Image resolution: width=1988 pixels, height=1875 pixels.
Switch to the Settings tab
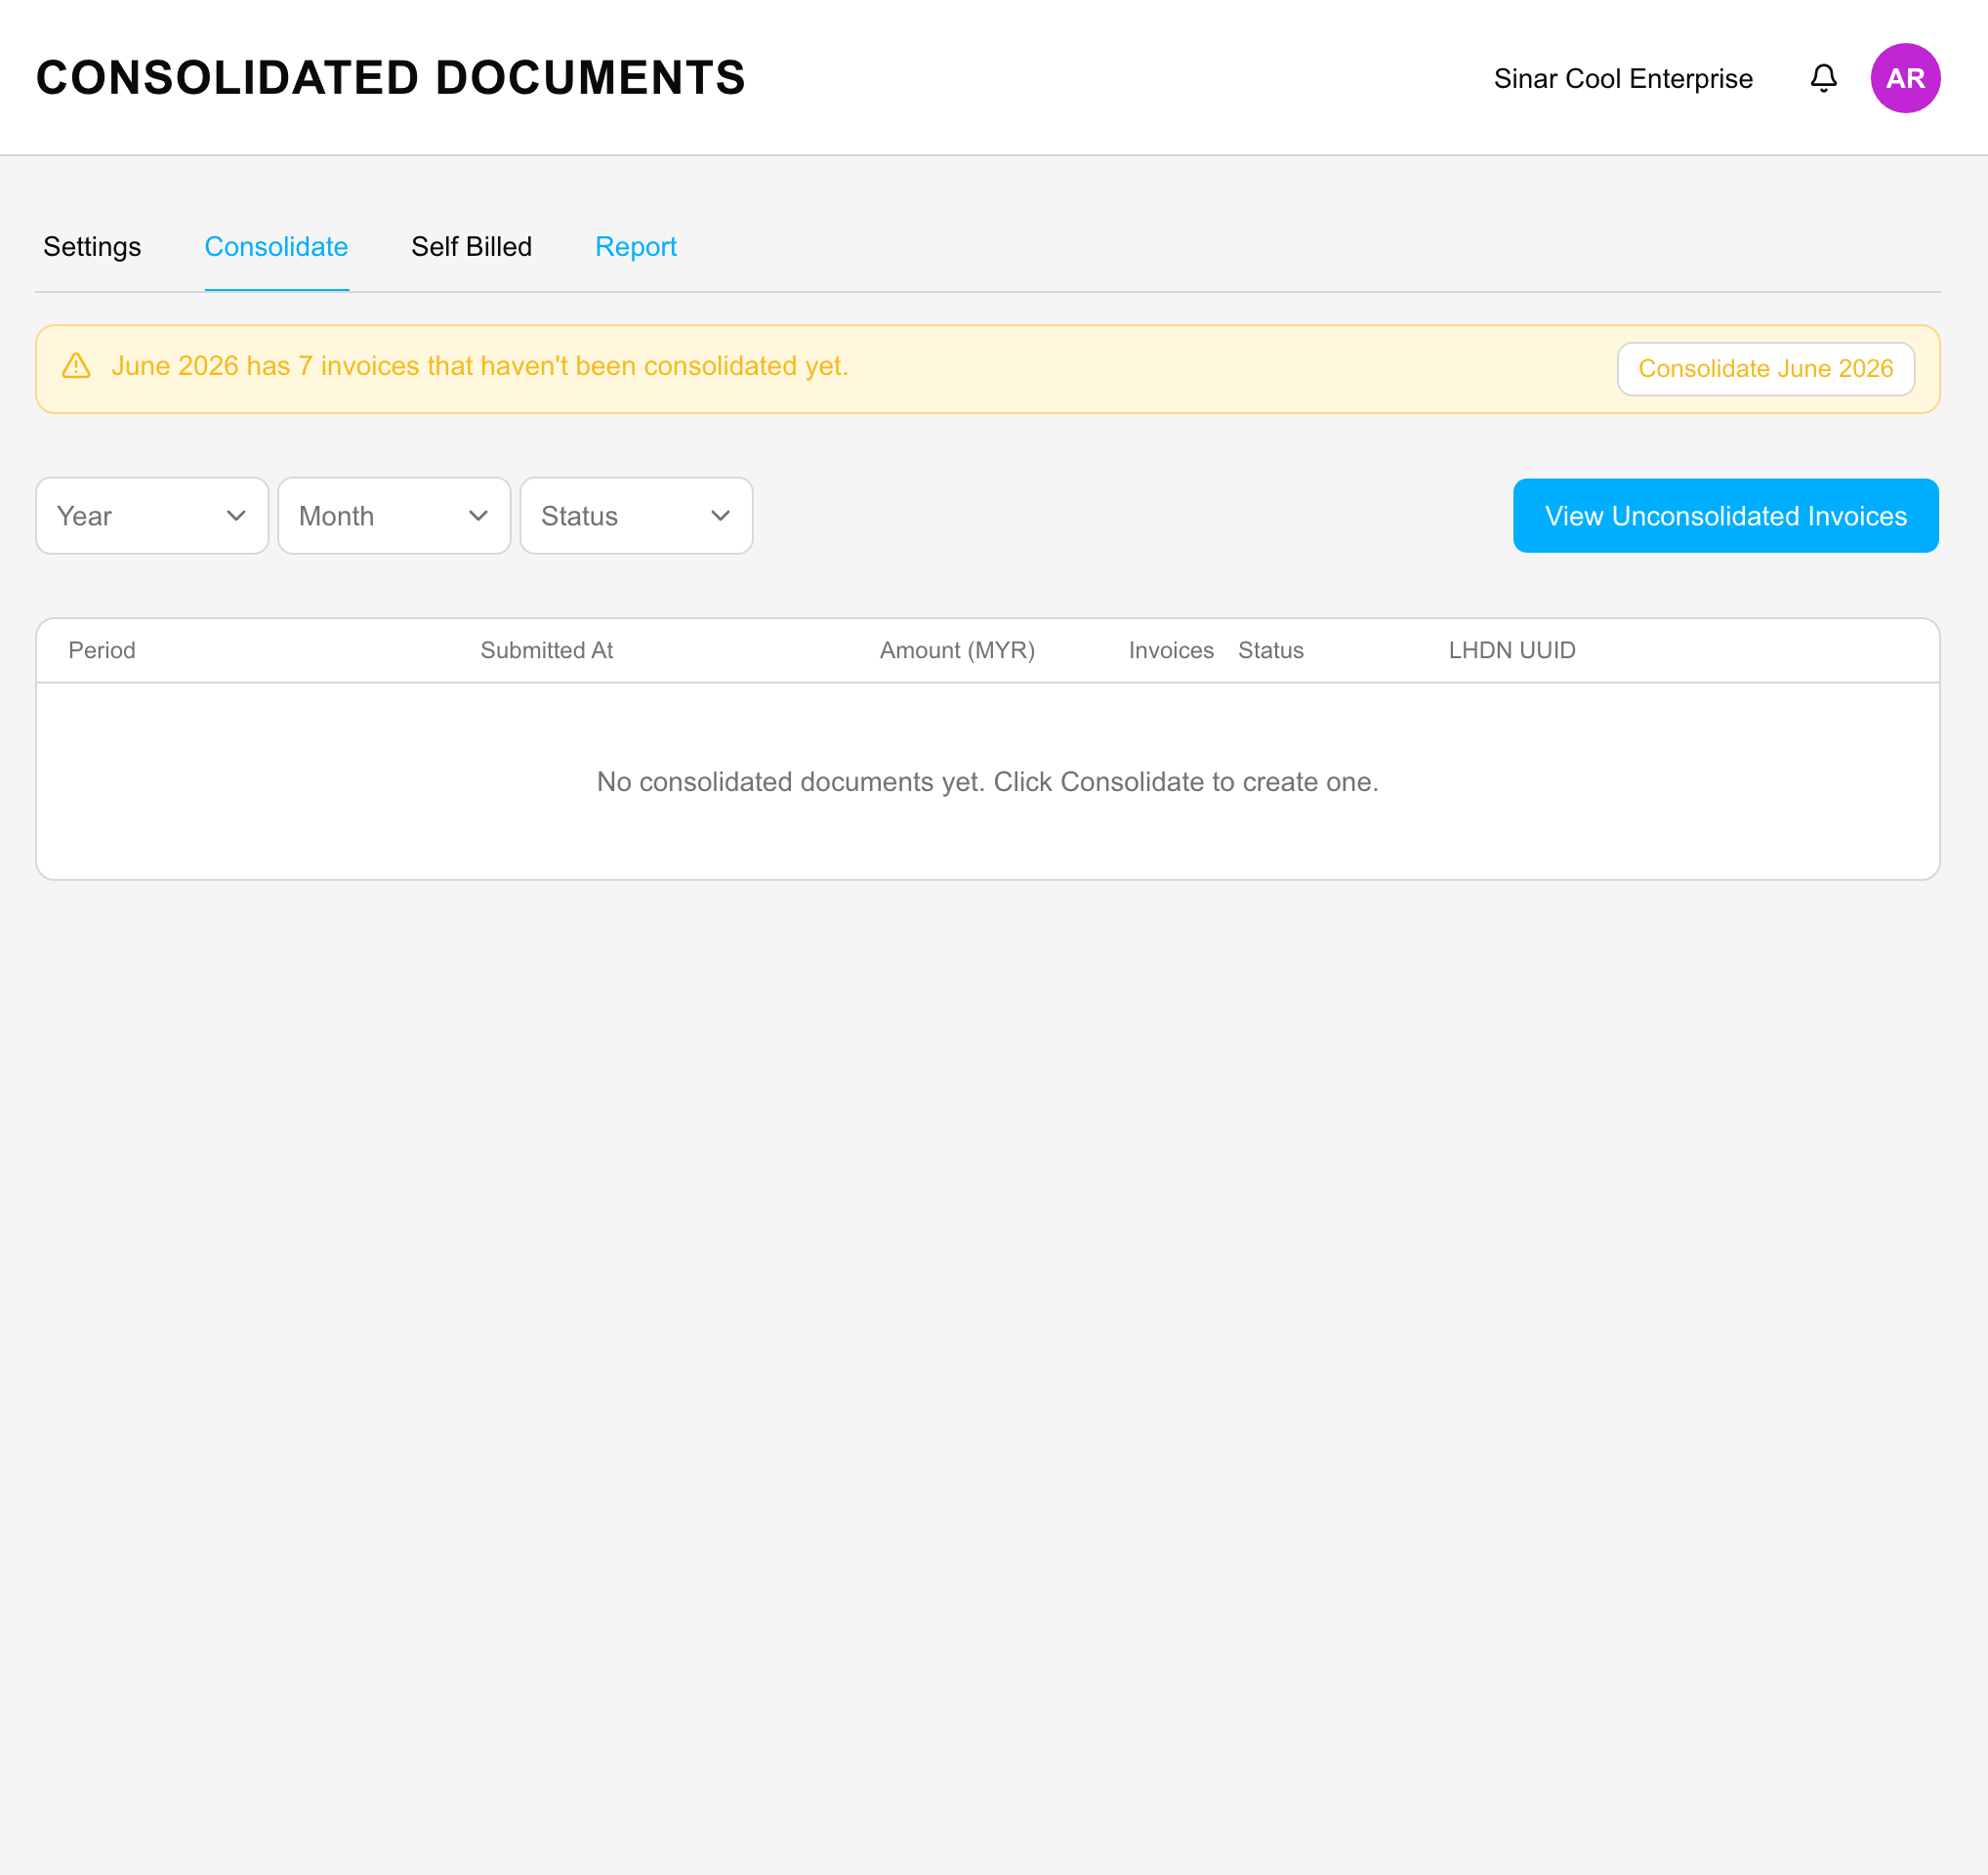pyautogui.click(x=92, y=247)
